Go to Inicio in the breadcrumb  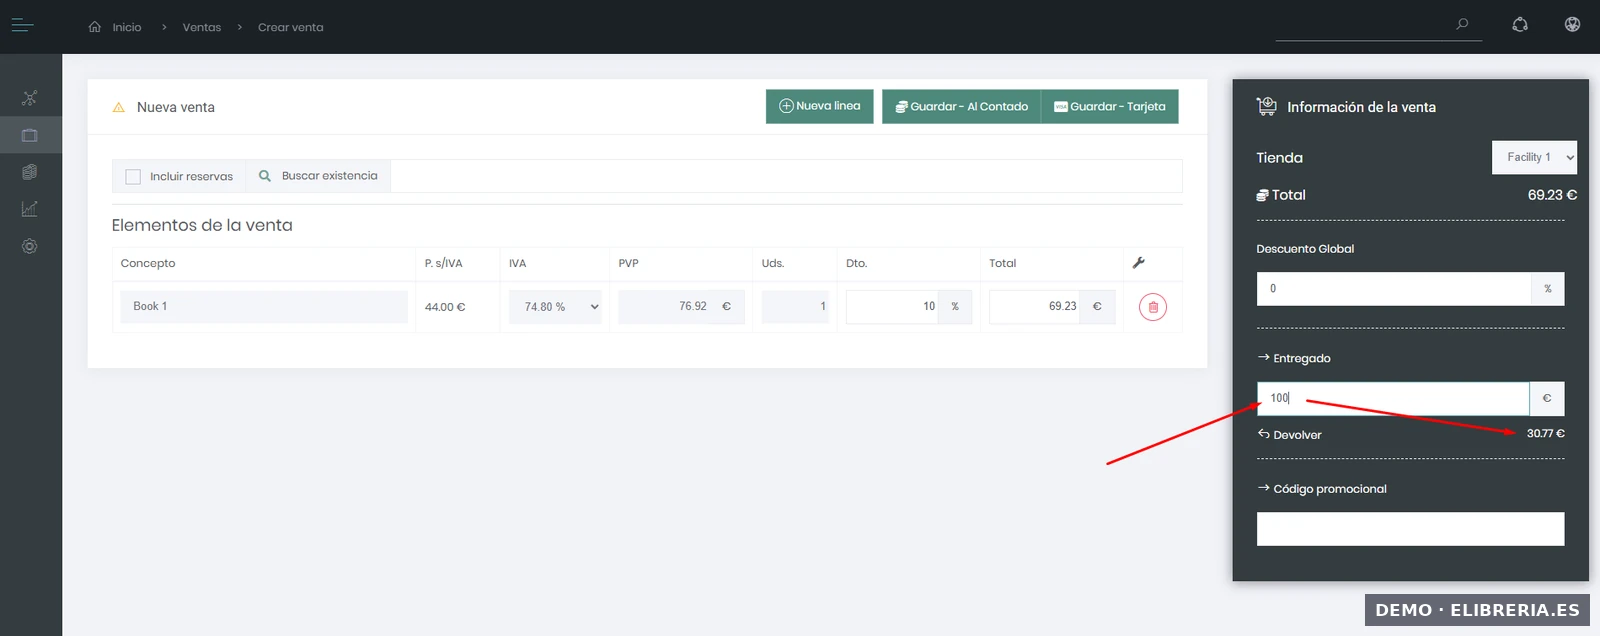click(x=126, y=27)
